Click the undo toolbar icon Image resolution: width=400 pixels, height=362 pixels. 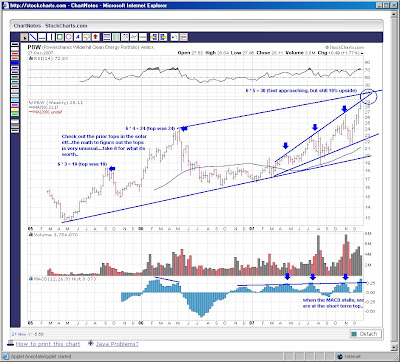pyautogui.click(x=174, y=37)
